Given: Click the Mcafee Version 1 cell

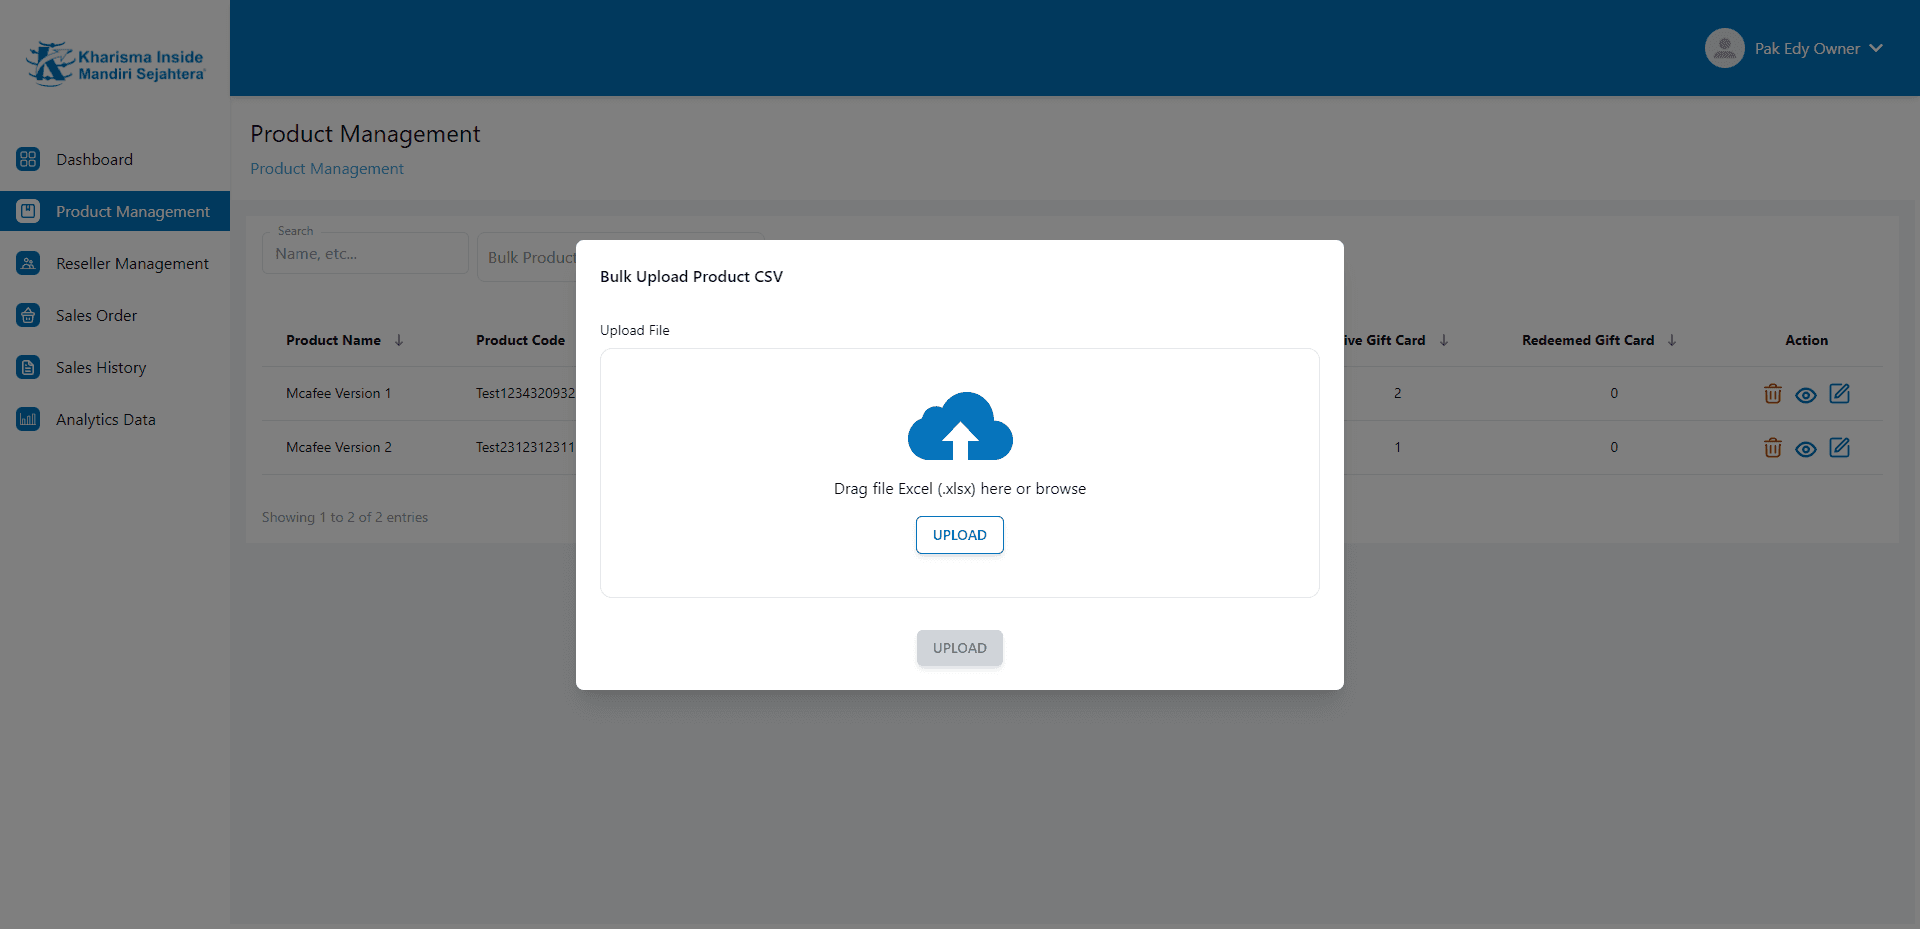Looking at the screenshot, I should pos(338,393).
